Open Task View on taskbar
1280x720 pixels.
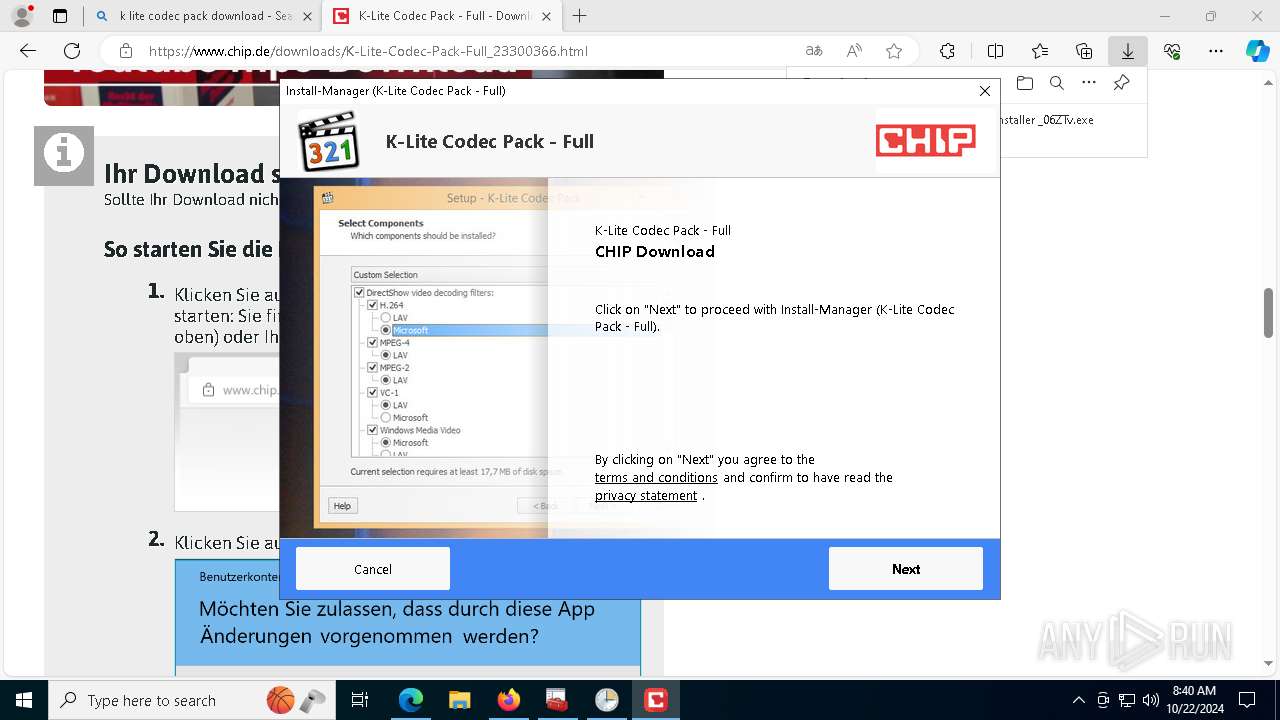pos(360,700)
